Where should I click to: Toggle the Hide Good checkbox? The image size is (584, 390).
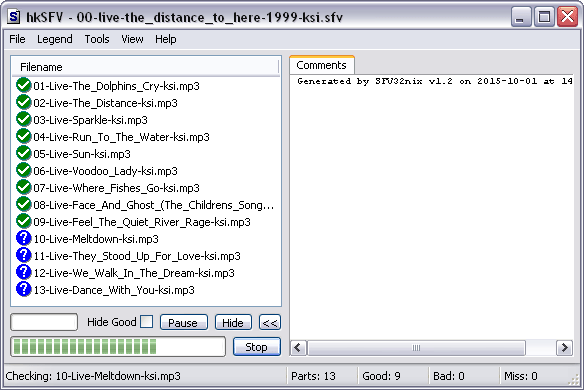pos(146,322)
